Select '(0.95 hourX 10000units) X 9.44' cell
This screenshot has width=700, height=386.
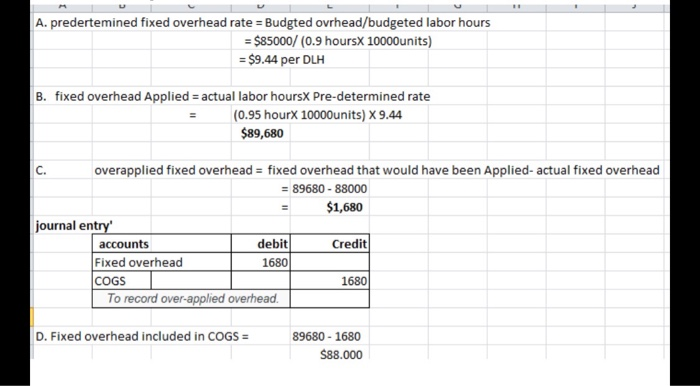coord(317,115)
